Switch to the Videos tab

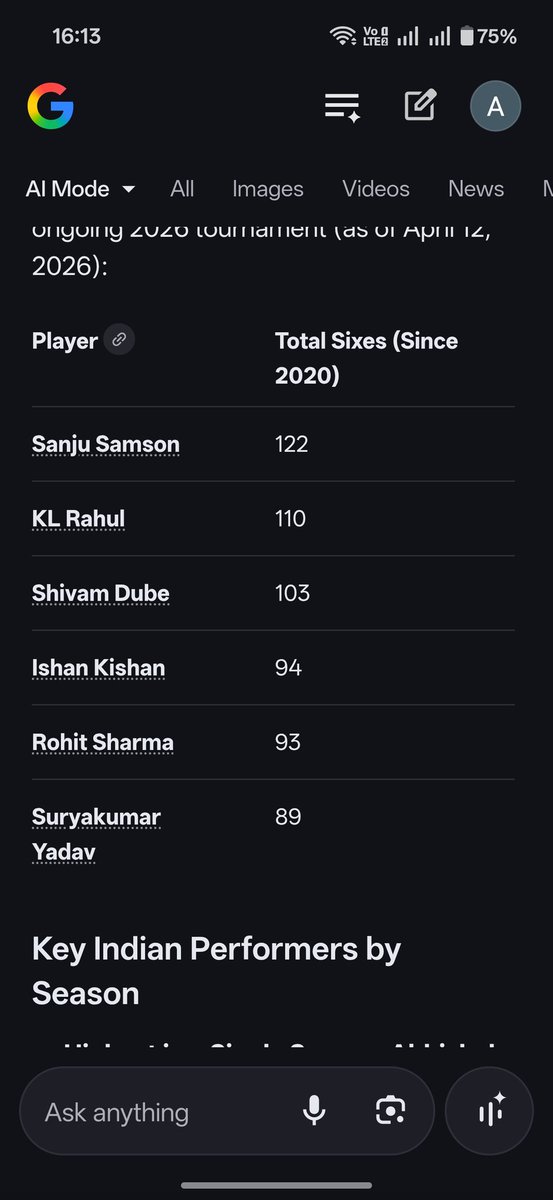[376, 189]
